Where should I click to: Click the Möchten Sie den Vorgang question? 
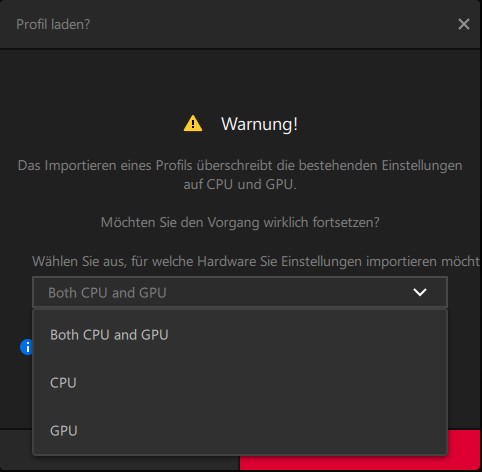pos(240,222)
